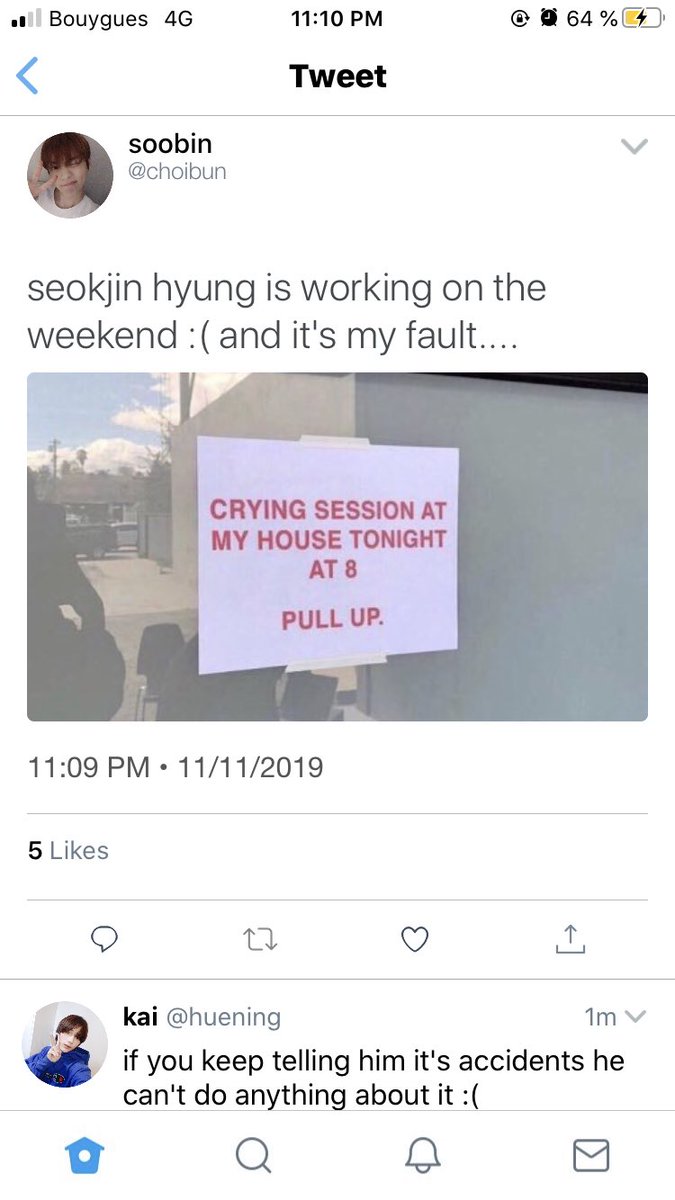Open the Home tab
The image size is (675, 1200).
tap(84, 1156)
